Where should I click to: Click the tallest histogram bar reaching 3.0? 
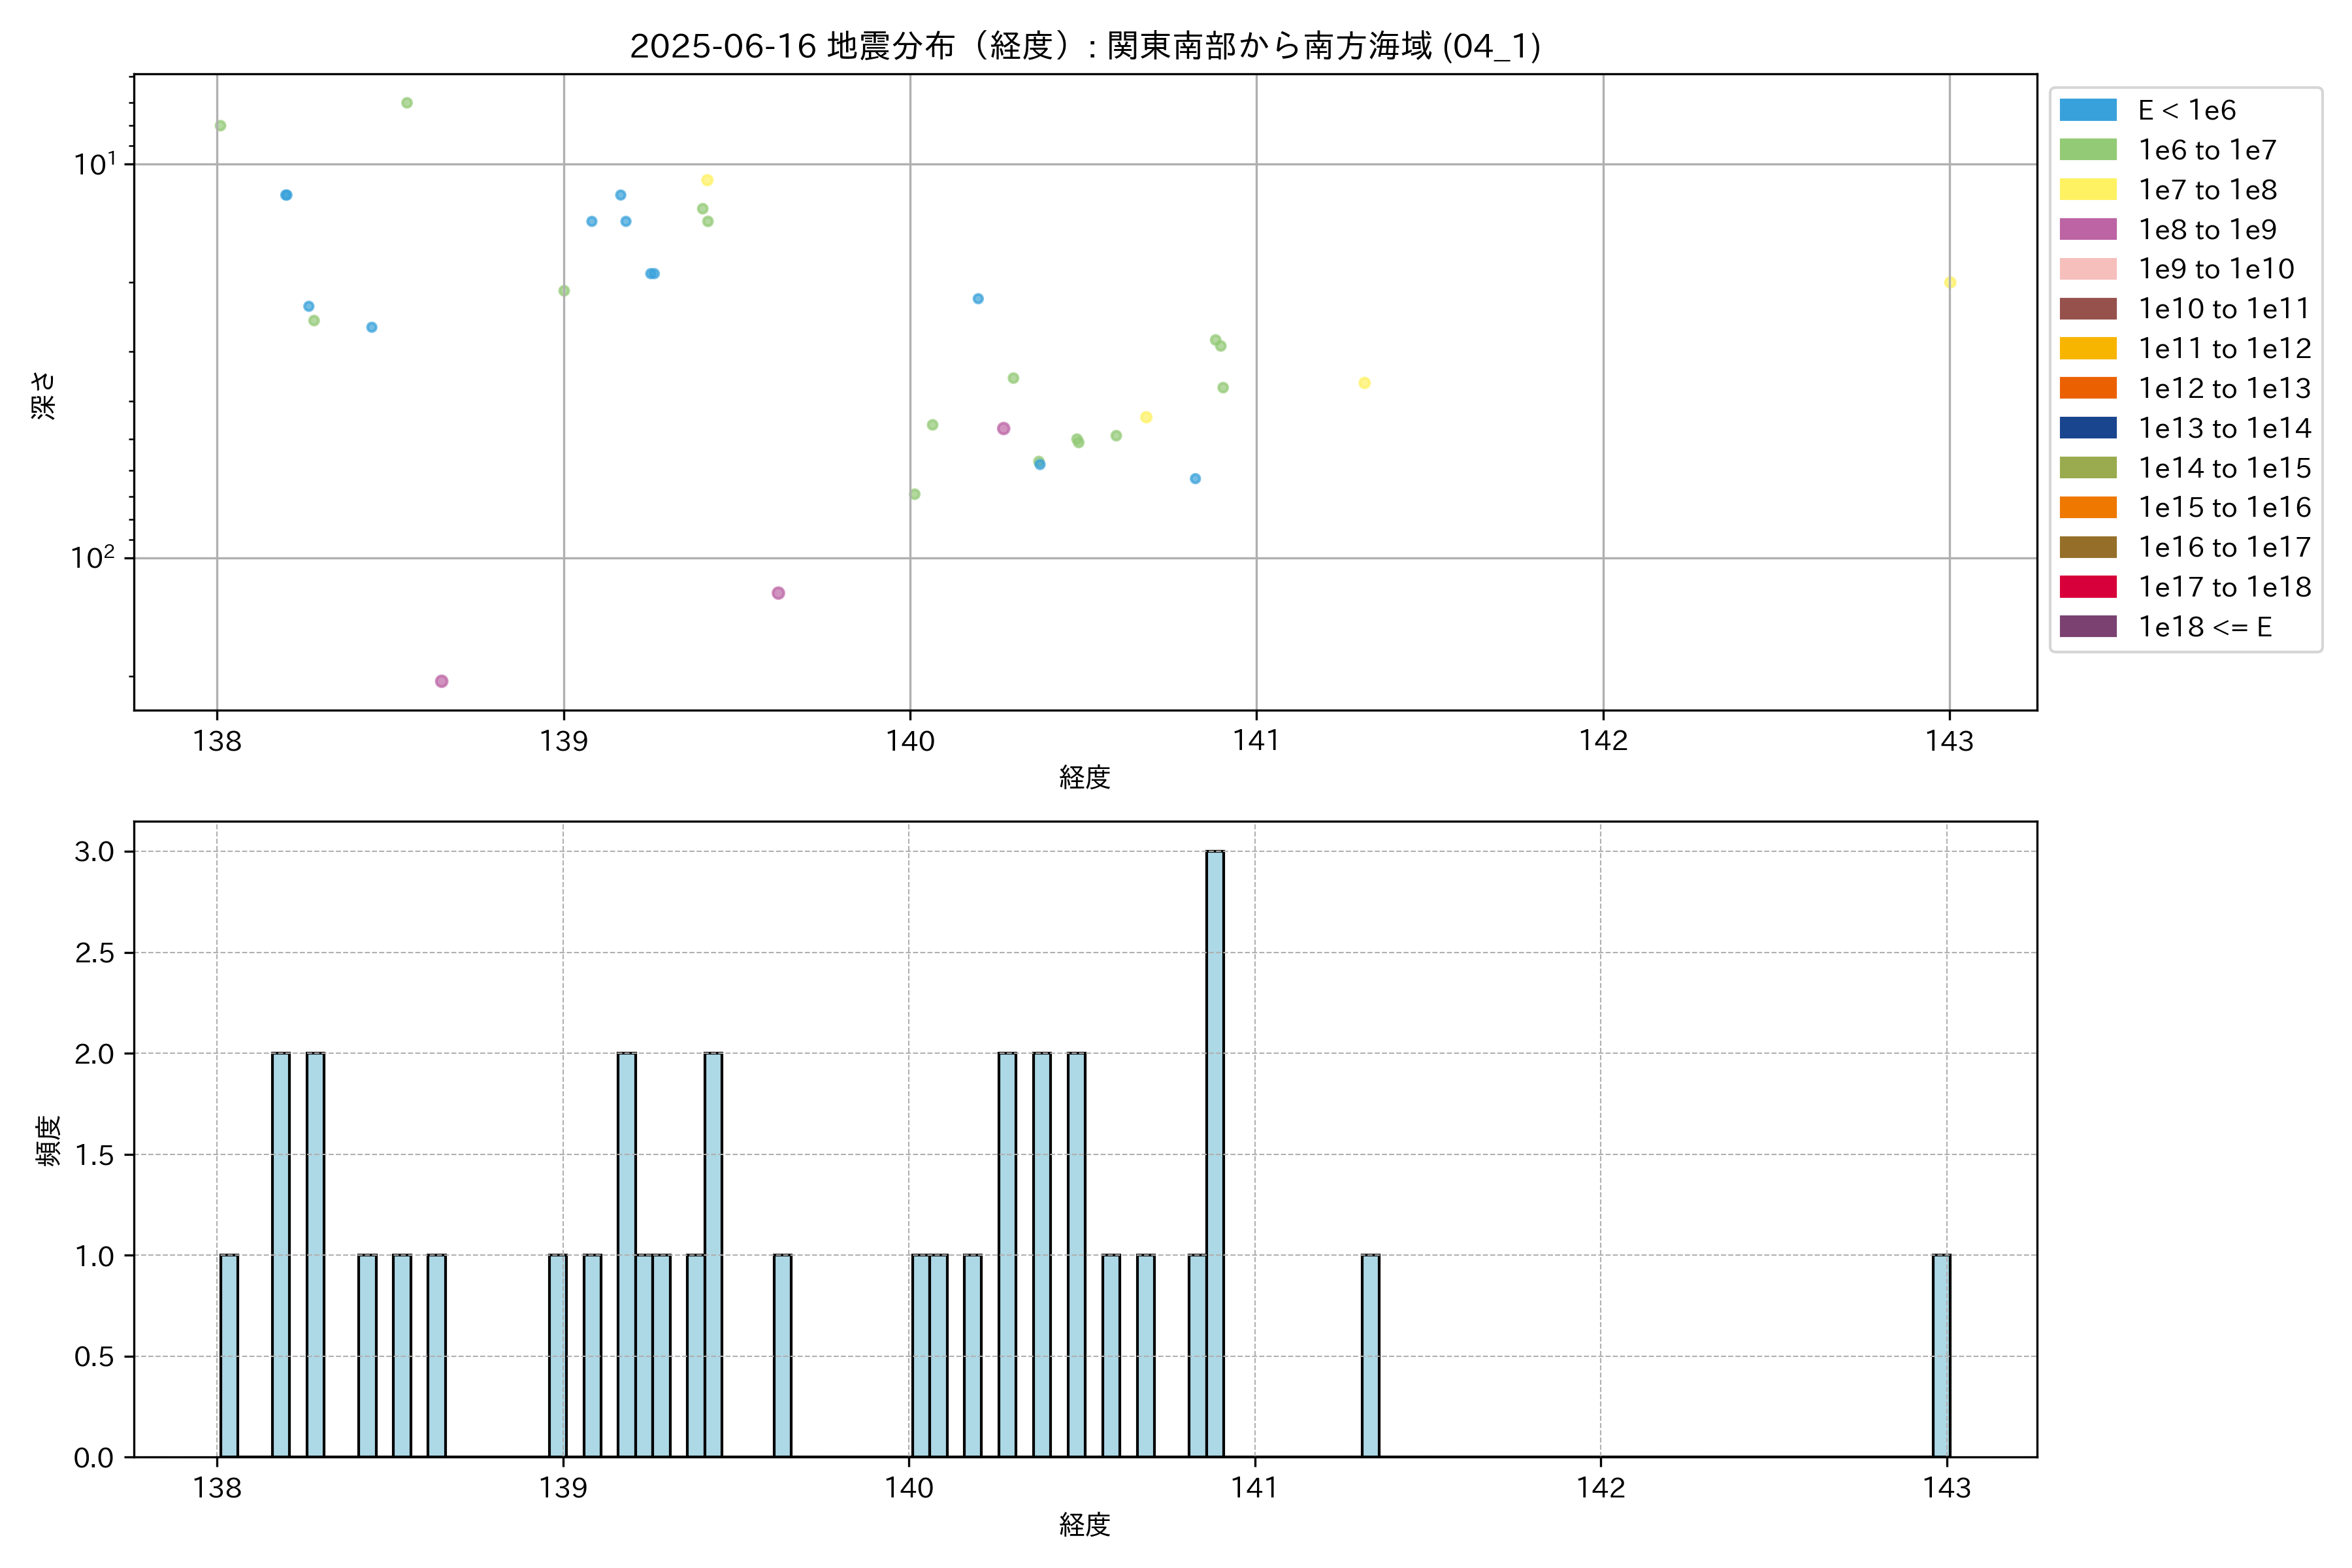click(1215, 1154)
